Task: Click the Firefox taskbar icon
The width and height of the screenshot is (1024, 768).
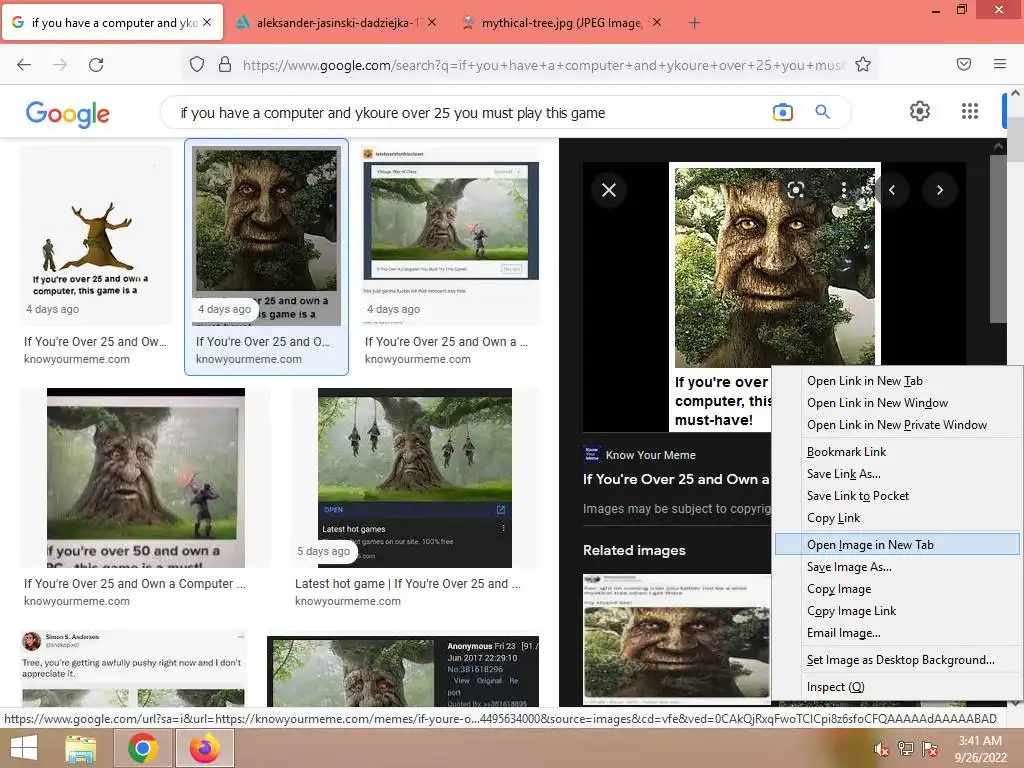Action: [204, 748]
